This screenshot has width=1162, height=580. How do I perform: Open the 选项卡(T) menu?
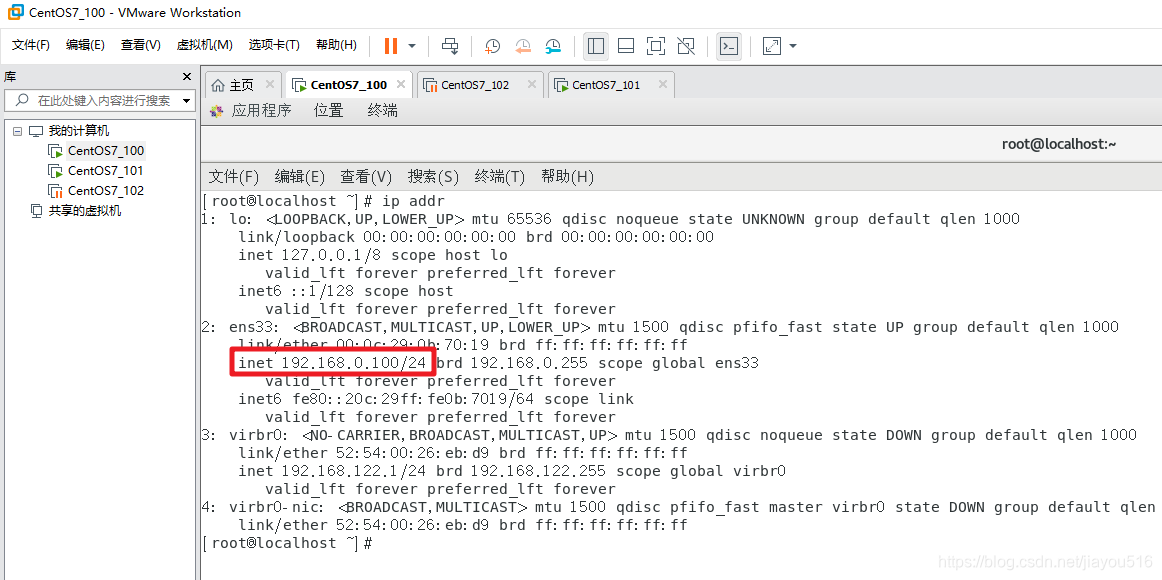tap(274, 45)
